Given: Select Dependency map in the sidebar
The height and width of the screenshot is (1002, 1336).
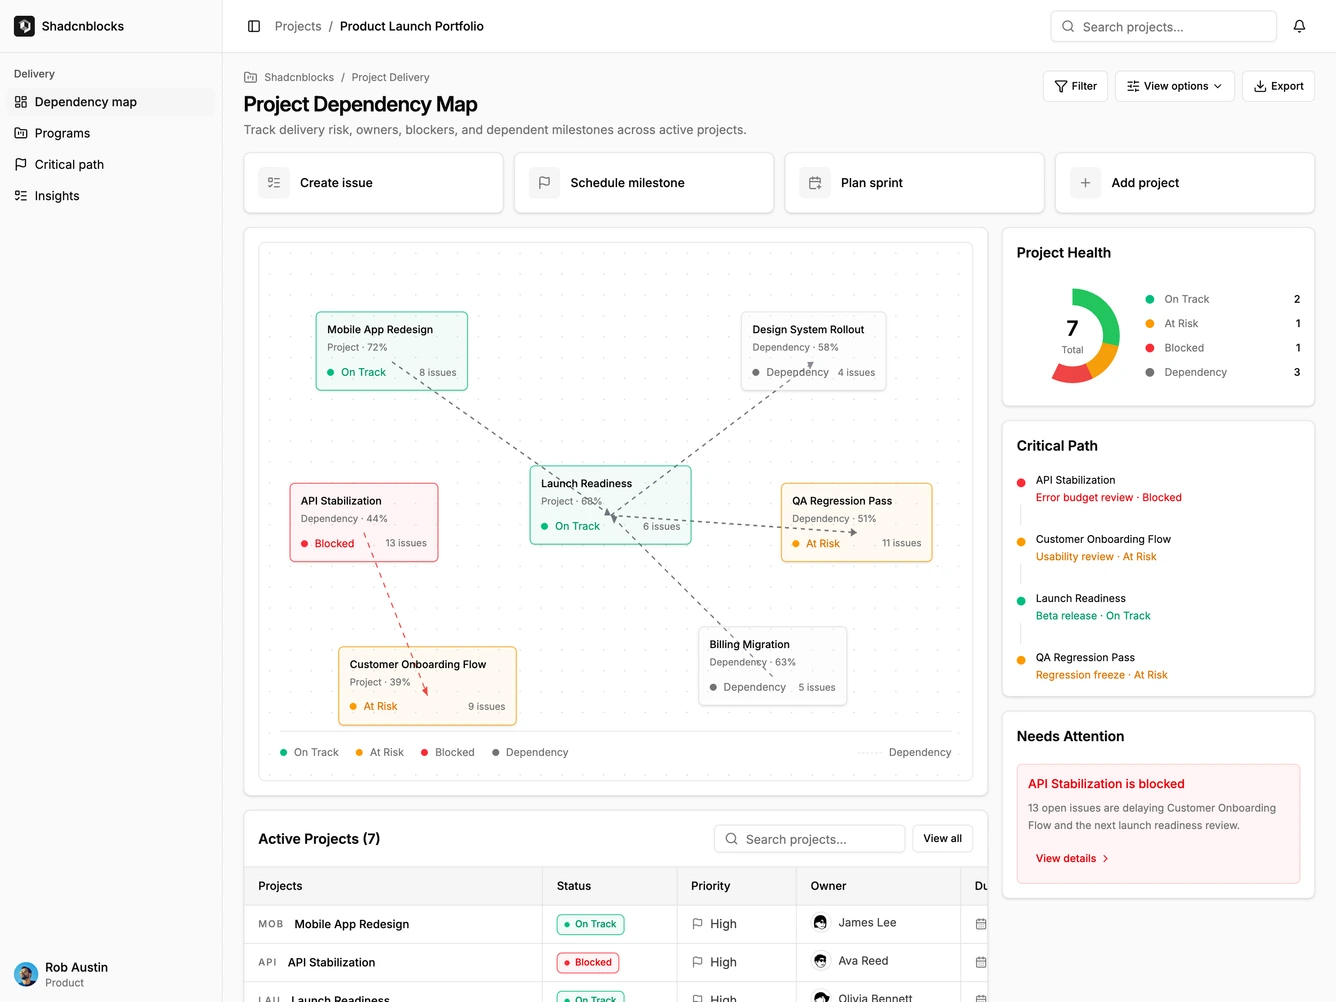Looking at the screenshot, I should pyautogui.click(x=111, y=102).
